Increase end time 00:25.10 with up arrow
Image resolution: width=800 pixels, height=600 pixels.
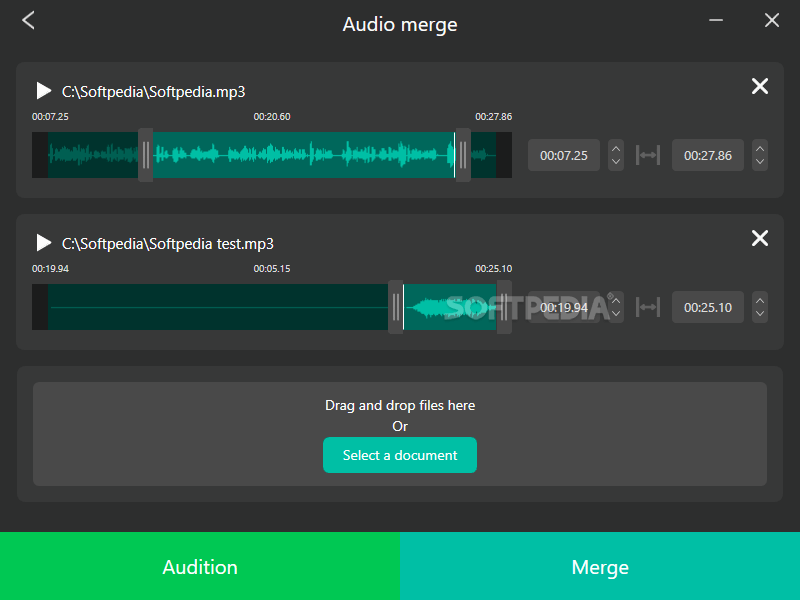760,301
